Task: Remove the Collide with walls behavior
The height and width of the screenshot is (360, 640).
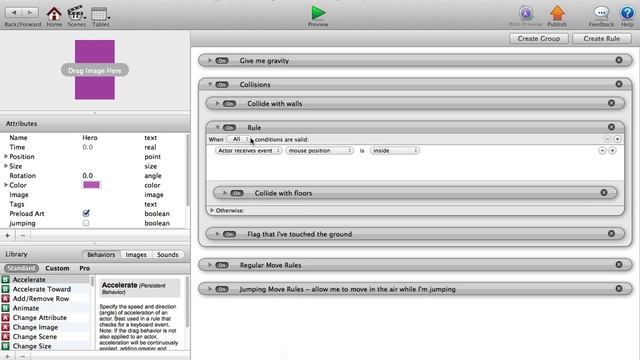Action: point(611,103)
